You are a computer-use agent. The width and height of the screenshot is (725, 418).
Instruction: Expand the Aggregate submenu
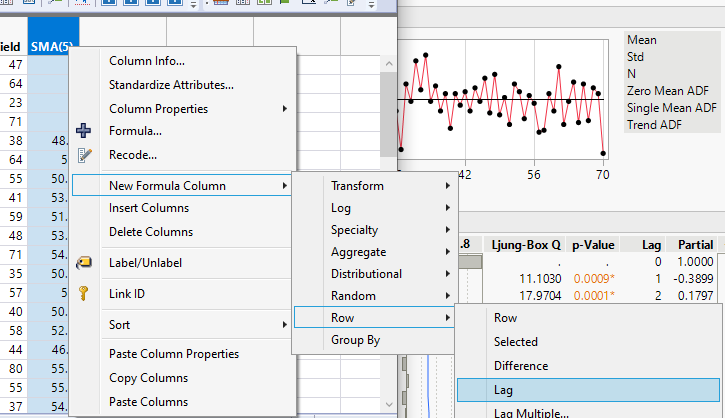click(x=375, y=252)
